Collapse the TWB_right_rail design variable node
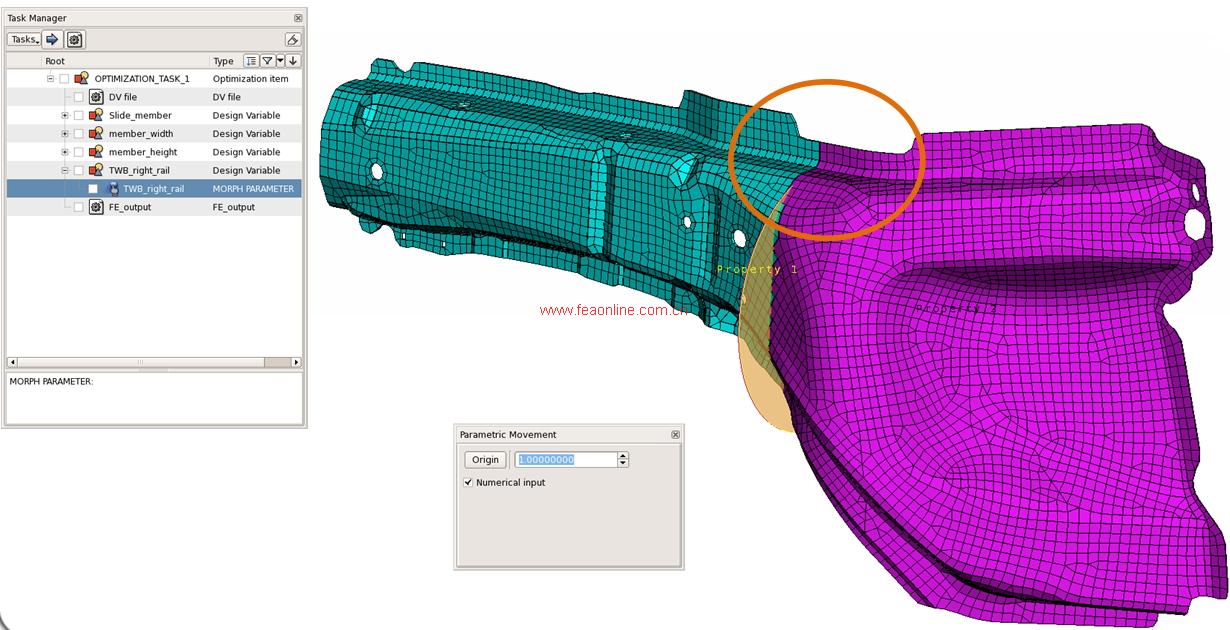Viewport: 1230px width, 630px height. click(x=65, y=171)
